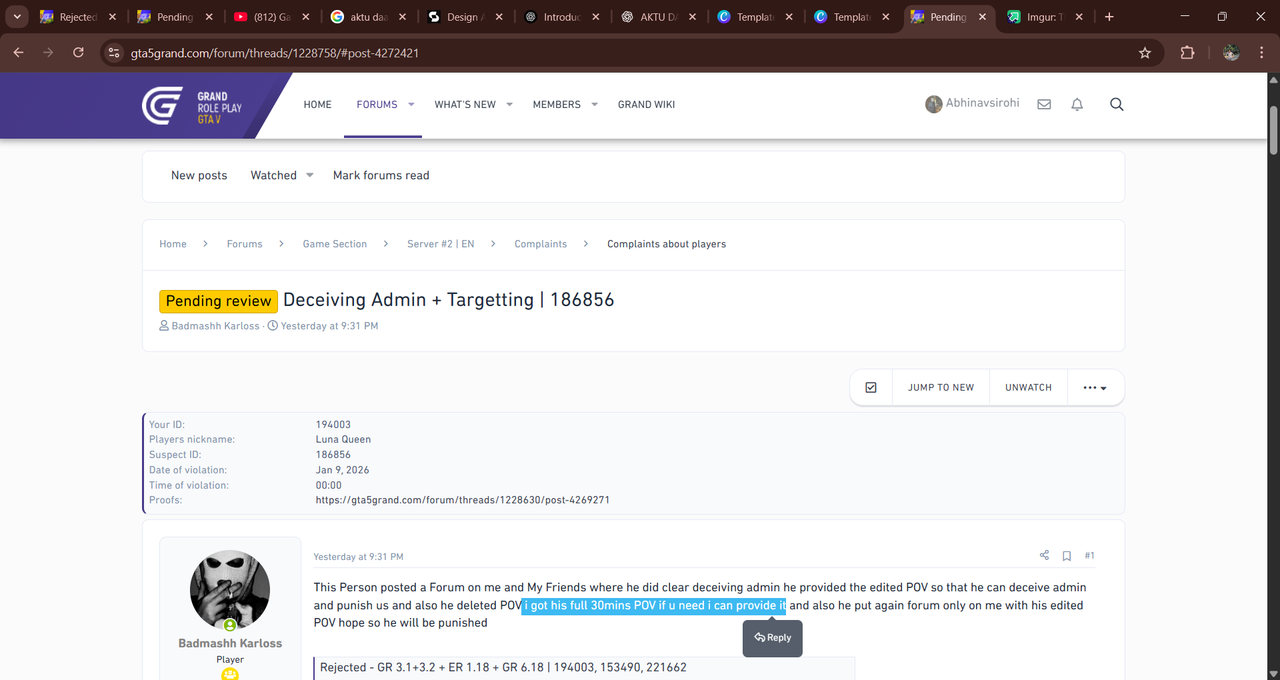Go to Game Section breadcrumb
The height and width of the screenshot is (680, 1280).
[335, 244]
